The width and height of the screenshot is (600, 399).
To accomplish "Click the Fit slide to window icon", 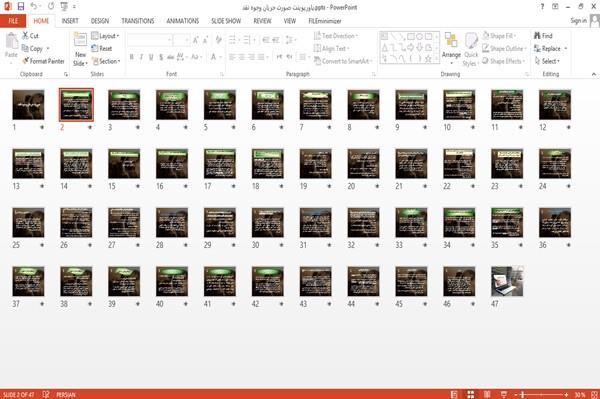I will 594,394.
